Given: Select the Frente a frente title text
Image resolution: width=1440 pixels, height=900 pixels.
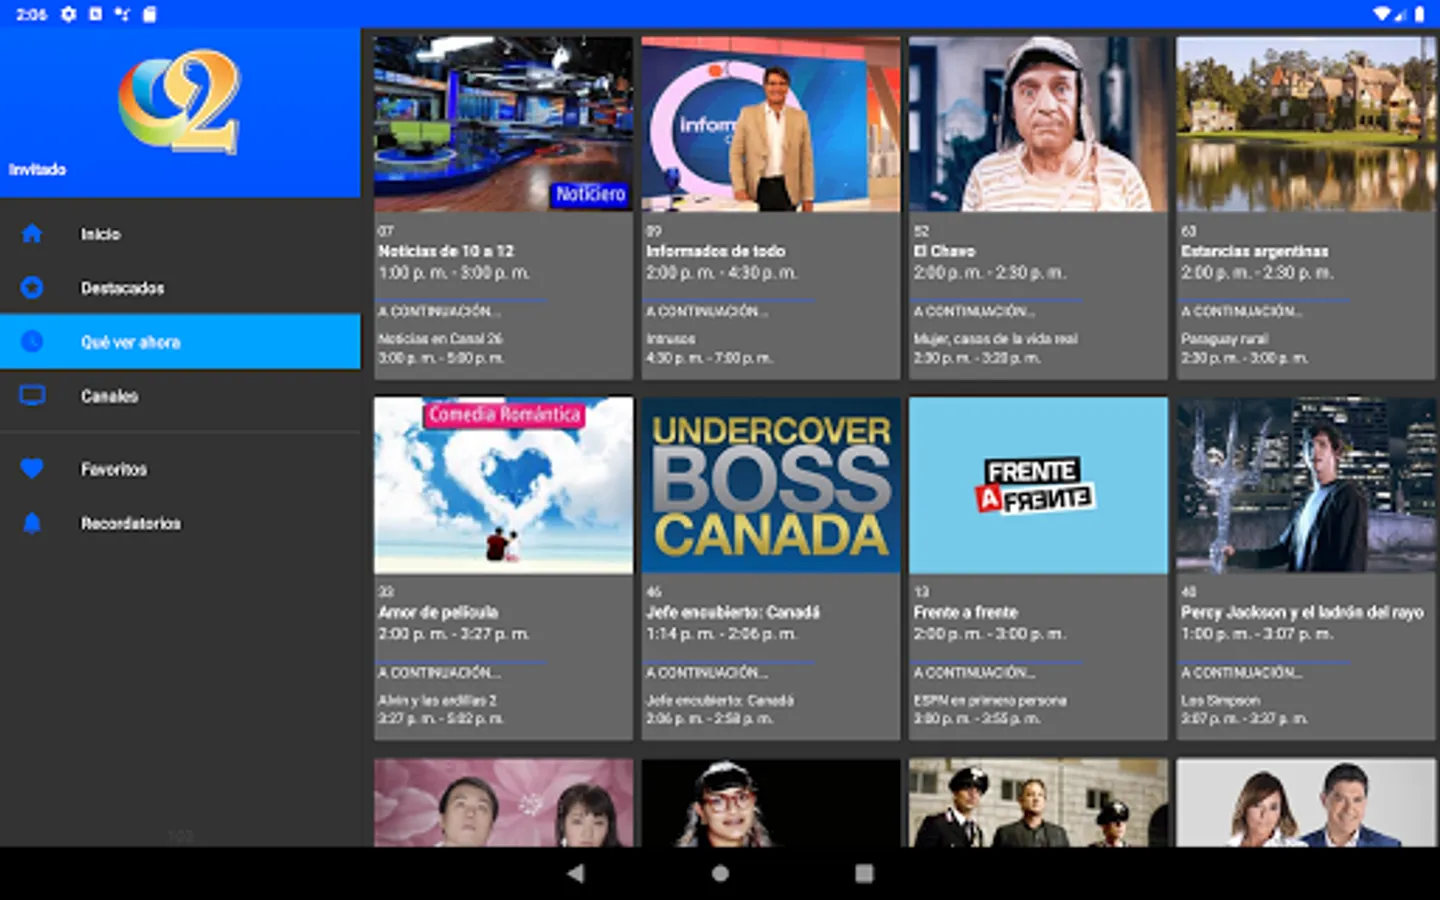Looking at the screenshot, I should [x=966, y=612].
